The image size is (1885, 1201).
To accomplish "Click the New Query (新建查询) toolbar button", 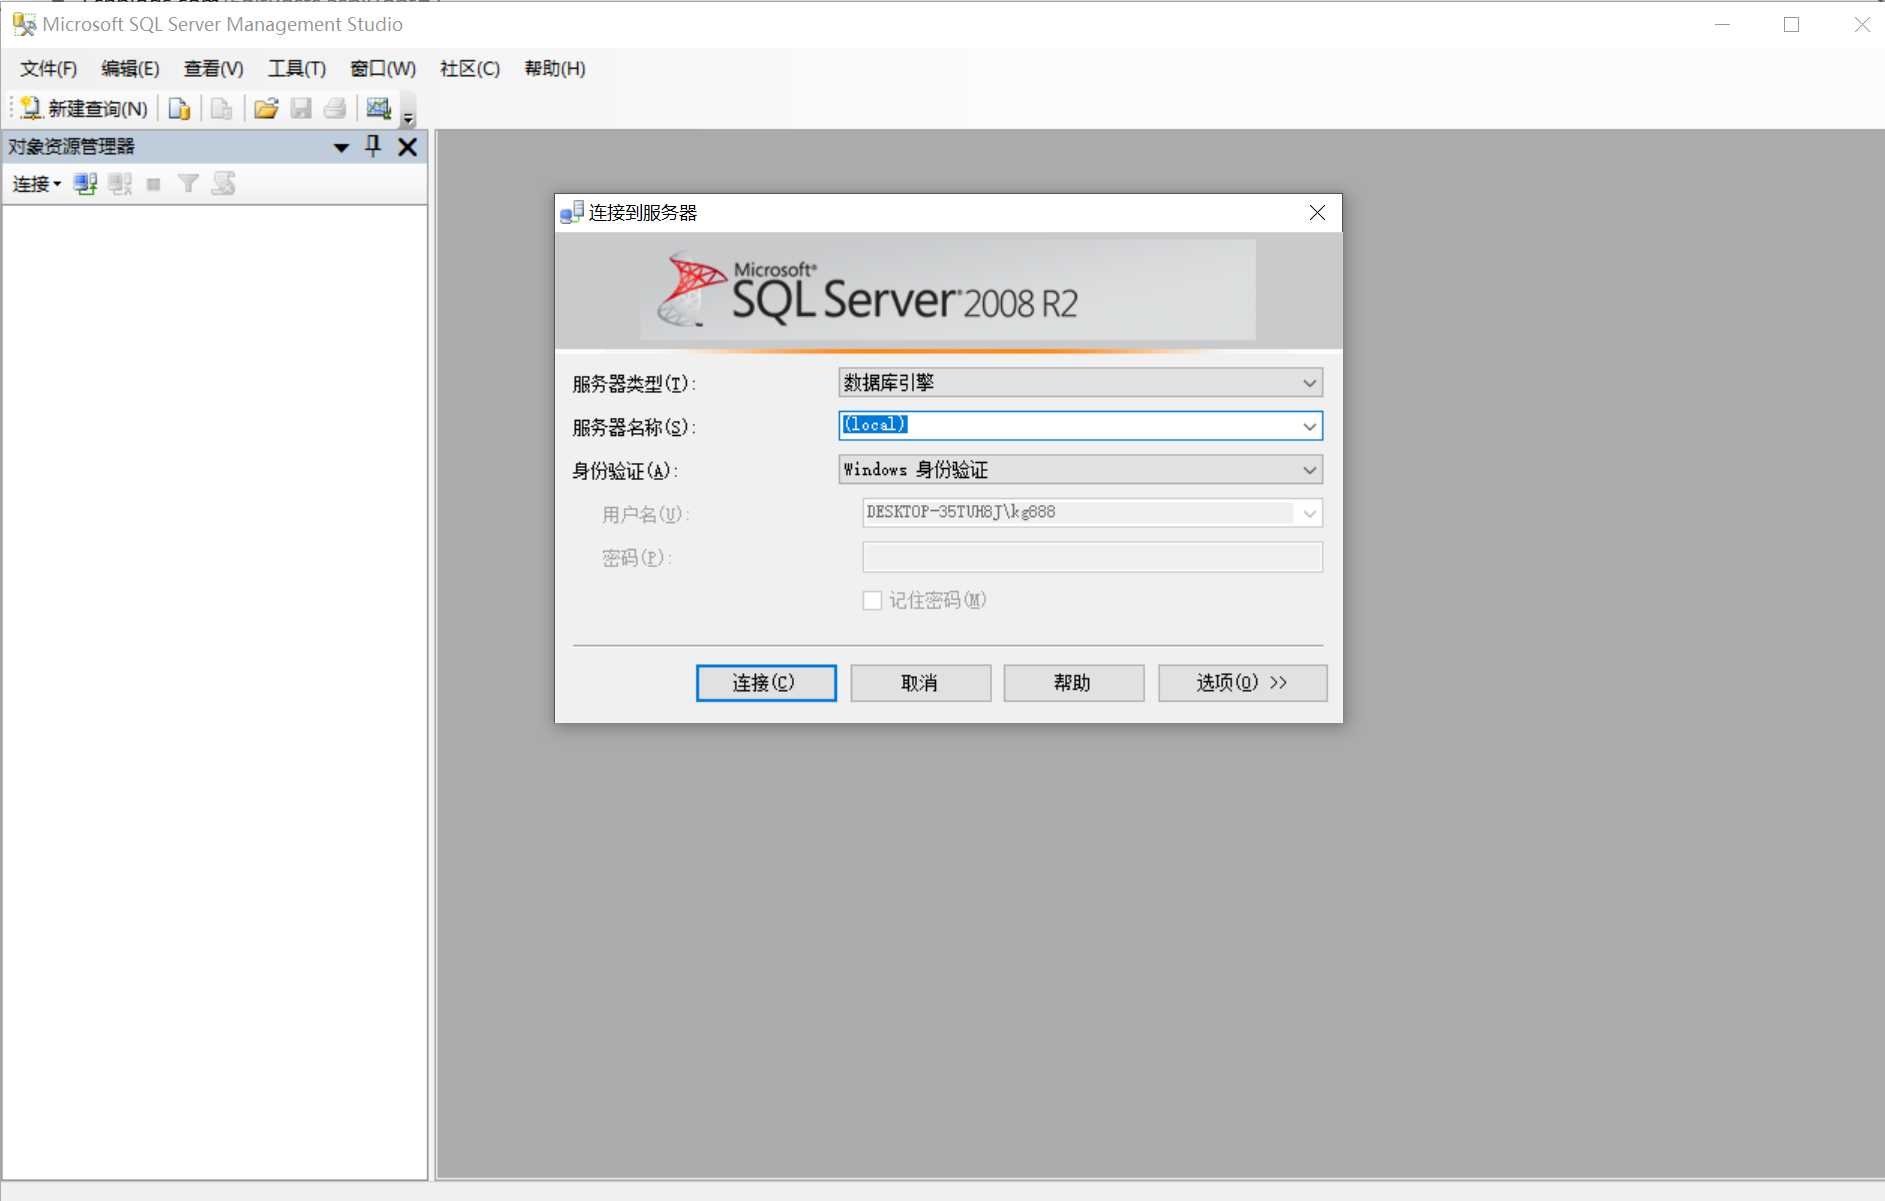I will tap(84, 108).
